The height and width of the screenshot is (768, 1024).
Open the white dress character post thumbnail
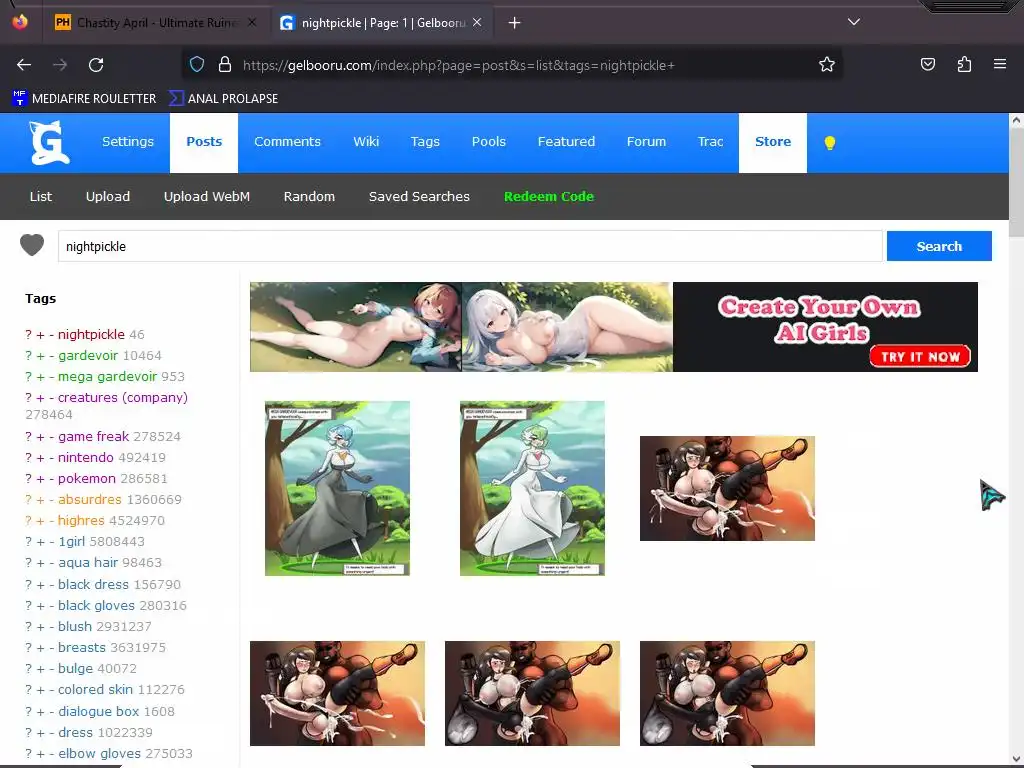[x=532, y=488]
